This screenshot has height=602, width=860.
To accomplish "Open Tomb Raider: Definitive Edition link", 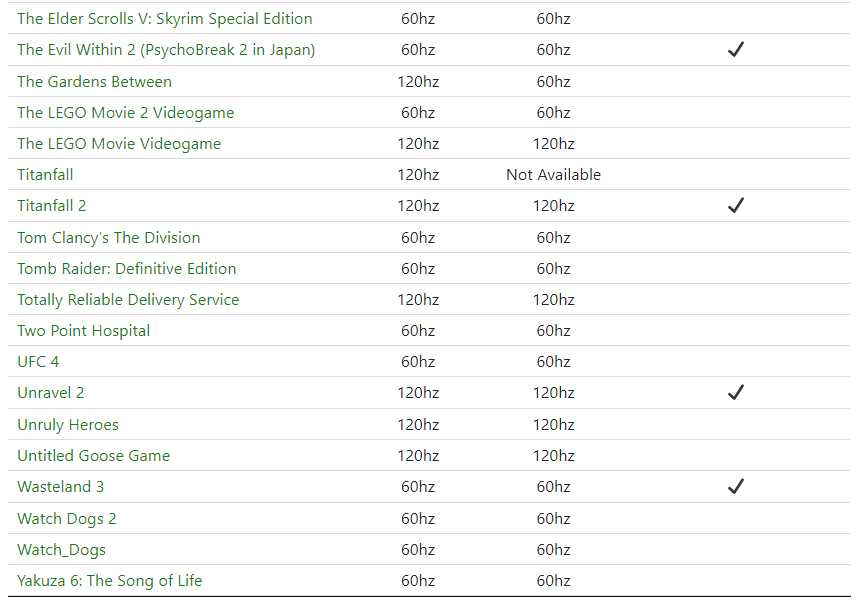I will 127,269.
